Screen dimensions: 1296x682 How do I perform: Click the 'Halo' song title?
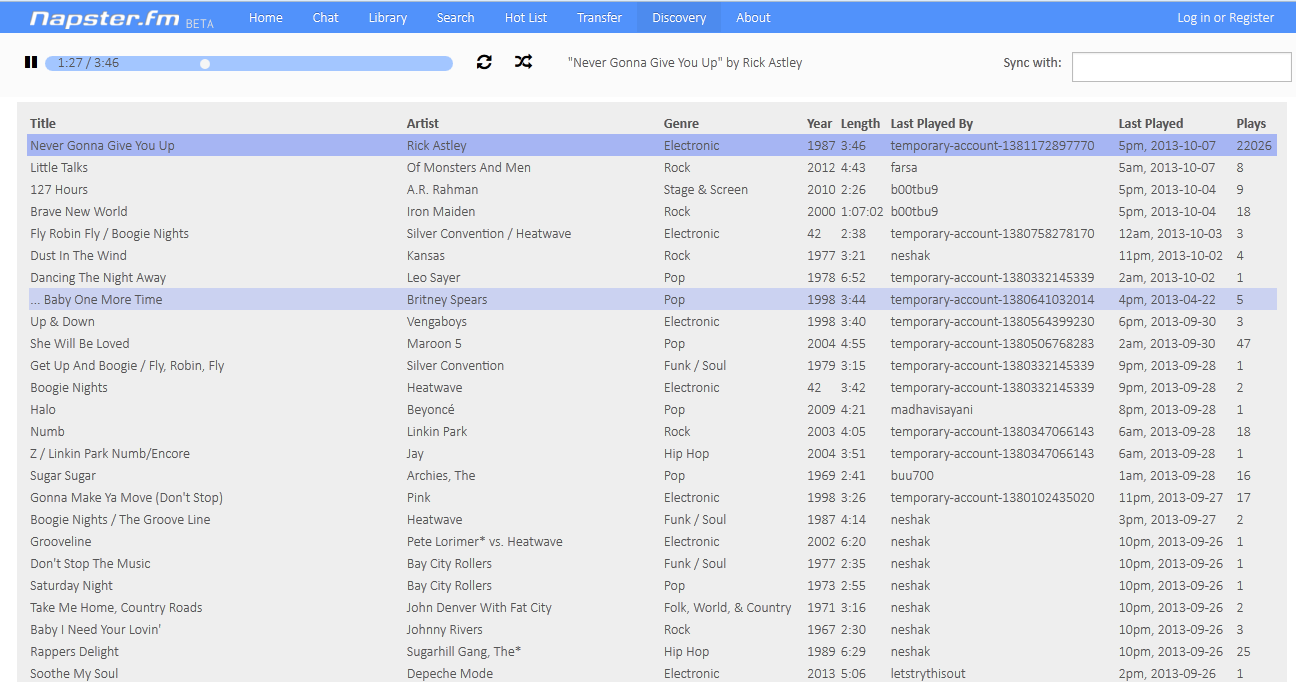(x=43, y=410)
